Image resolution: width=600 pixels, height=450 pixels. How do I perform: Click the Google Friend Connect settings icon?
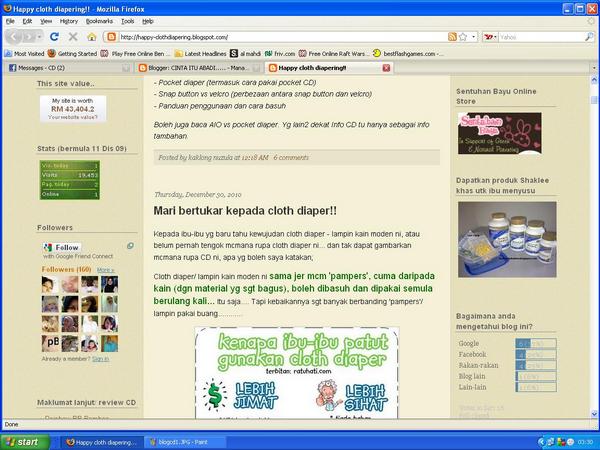130,246
